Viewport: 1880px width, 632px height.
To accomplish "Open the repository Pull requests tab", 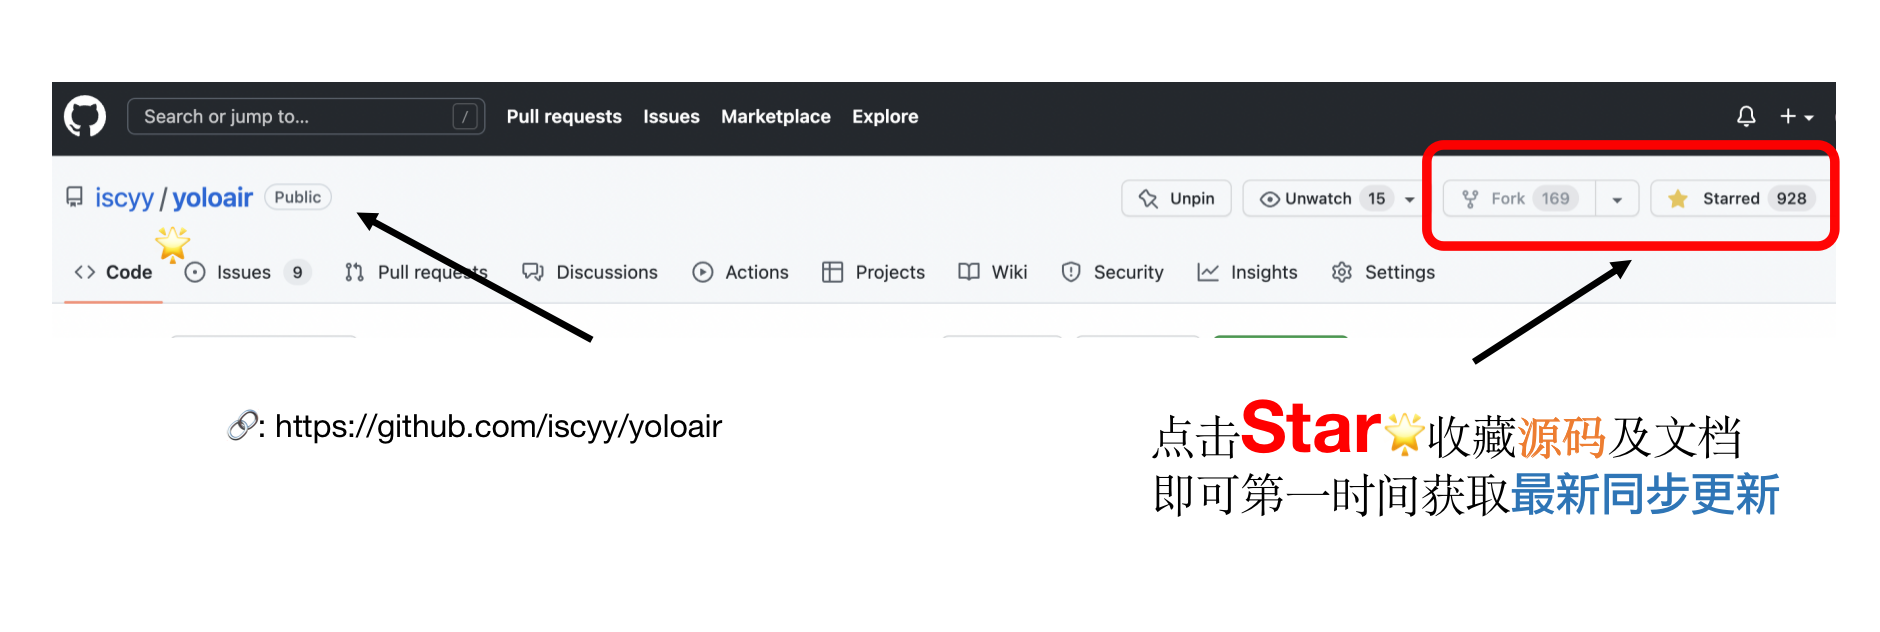I will pyautogui.click(x=416, y=272).
